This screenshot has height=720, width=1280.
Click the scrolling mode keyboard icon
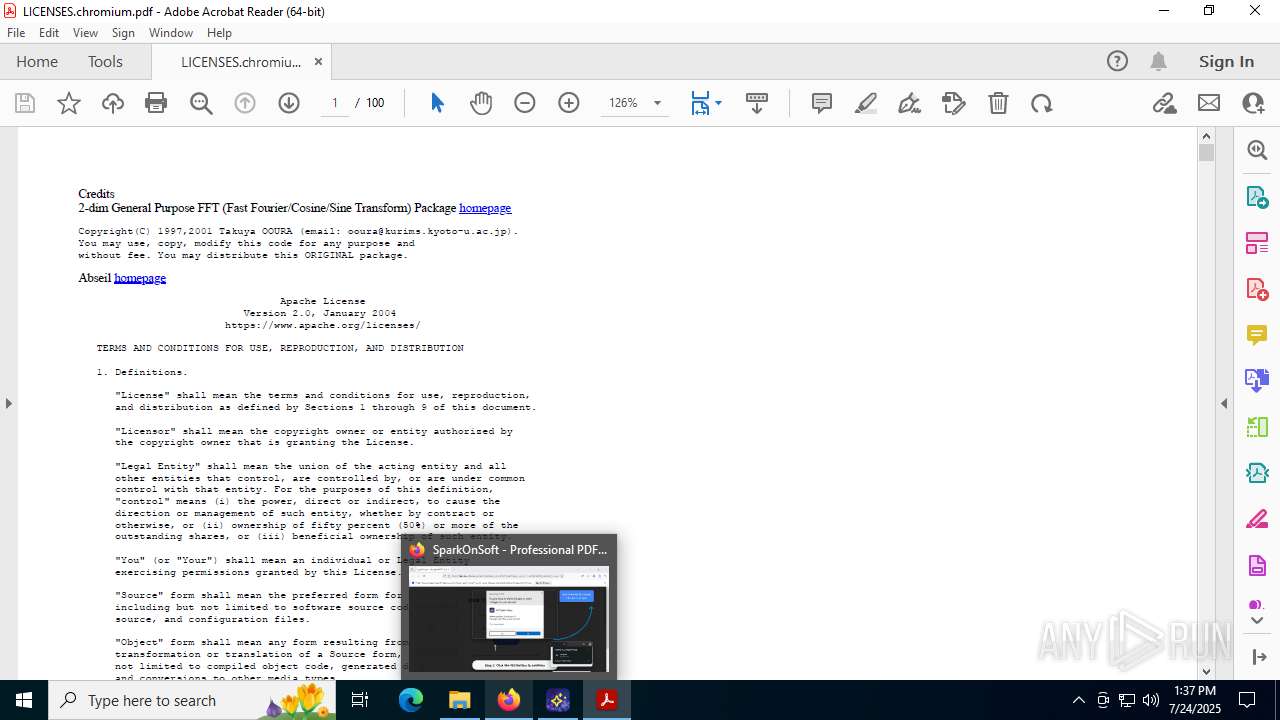[757, 103]
